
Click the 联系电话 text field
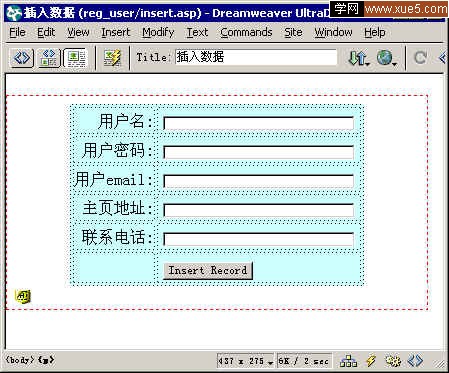pos(259,239)
